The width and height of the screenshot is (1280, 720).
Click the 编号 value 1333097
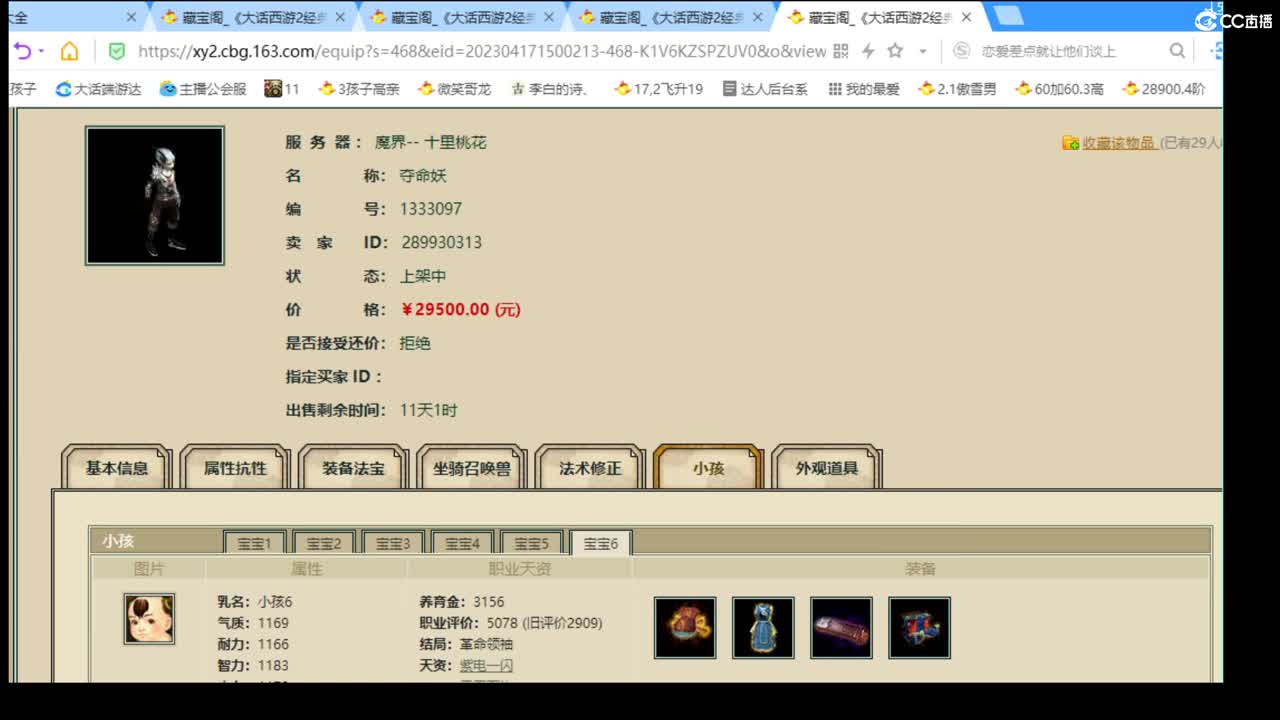click(430, 209)
